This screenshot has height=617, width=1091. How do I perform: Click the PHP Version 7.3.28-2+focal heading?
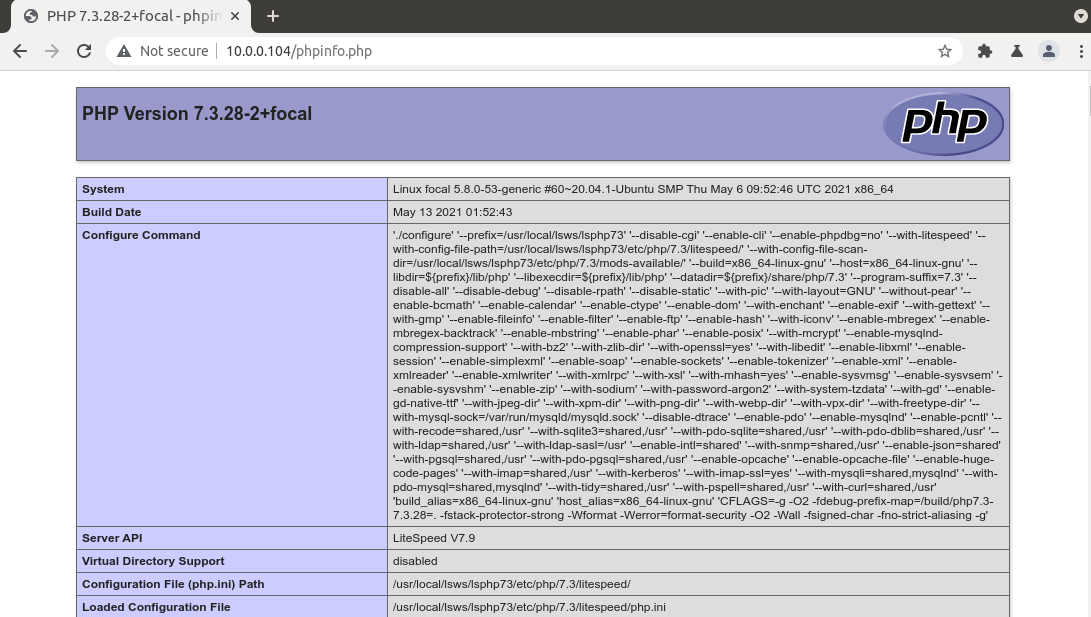click(x=197, y=114)
